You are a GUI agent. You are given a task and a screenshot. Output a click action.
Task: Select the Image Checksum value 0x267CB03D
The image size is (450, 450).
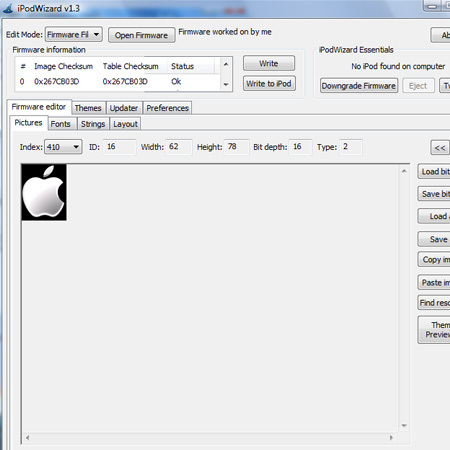tap(57, 82)
